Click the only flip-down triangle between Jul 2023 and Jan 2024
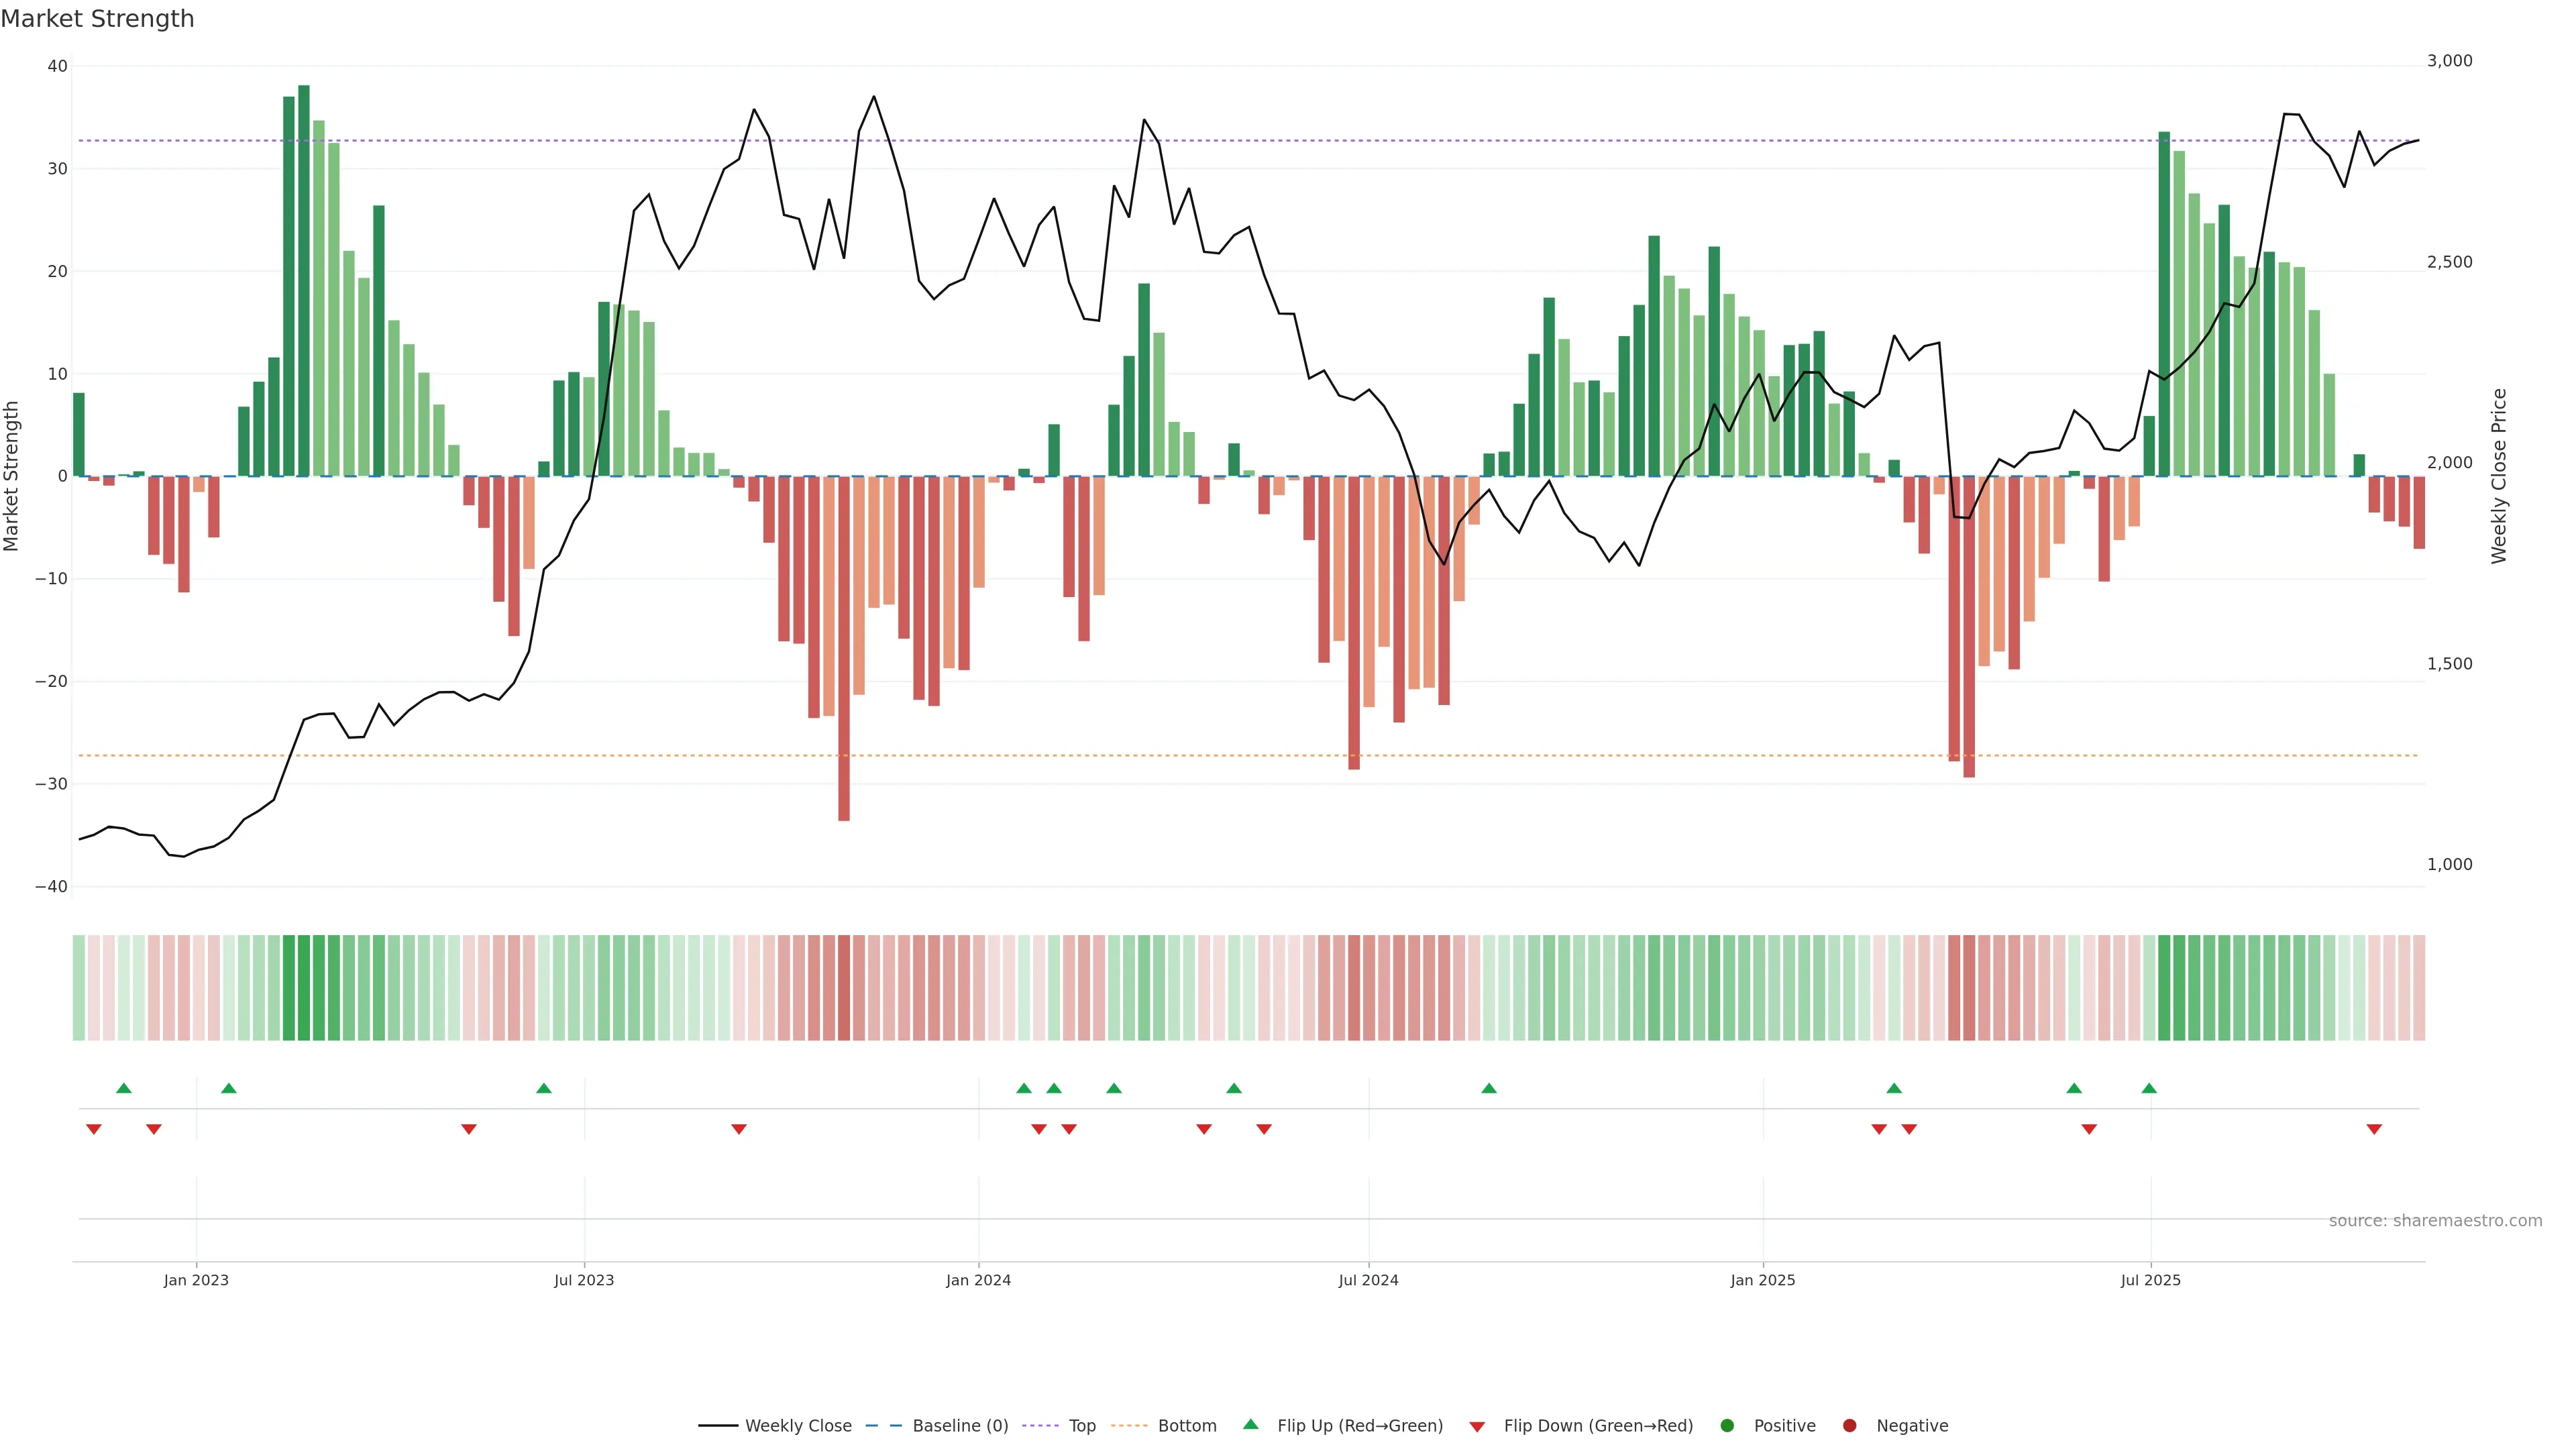The image size is (2576, 1449). (x=739, y=1129)
